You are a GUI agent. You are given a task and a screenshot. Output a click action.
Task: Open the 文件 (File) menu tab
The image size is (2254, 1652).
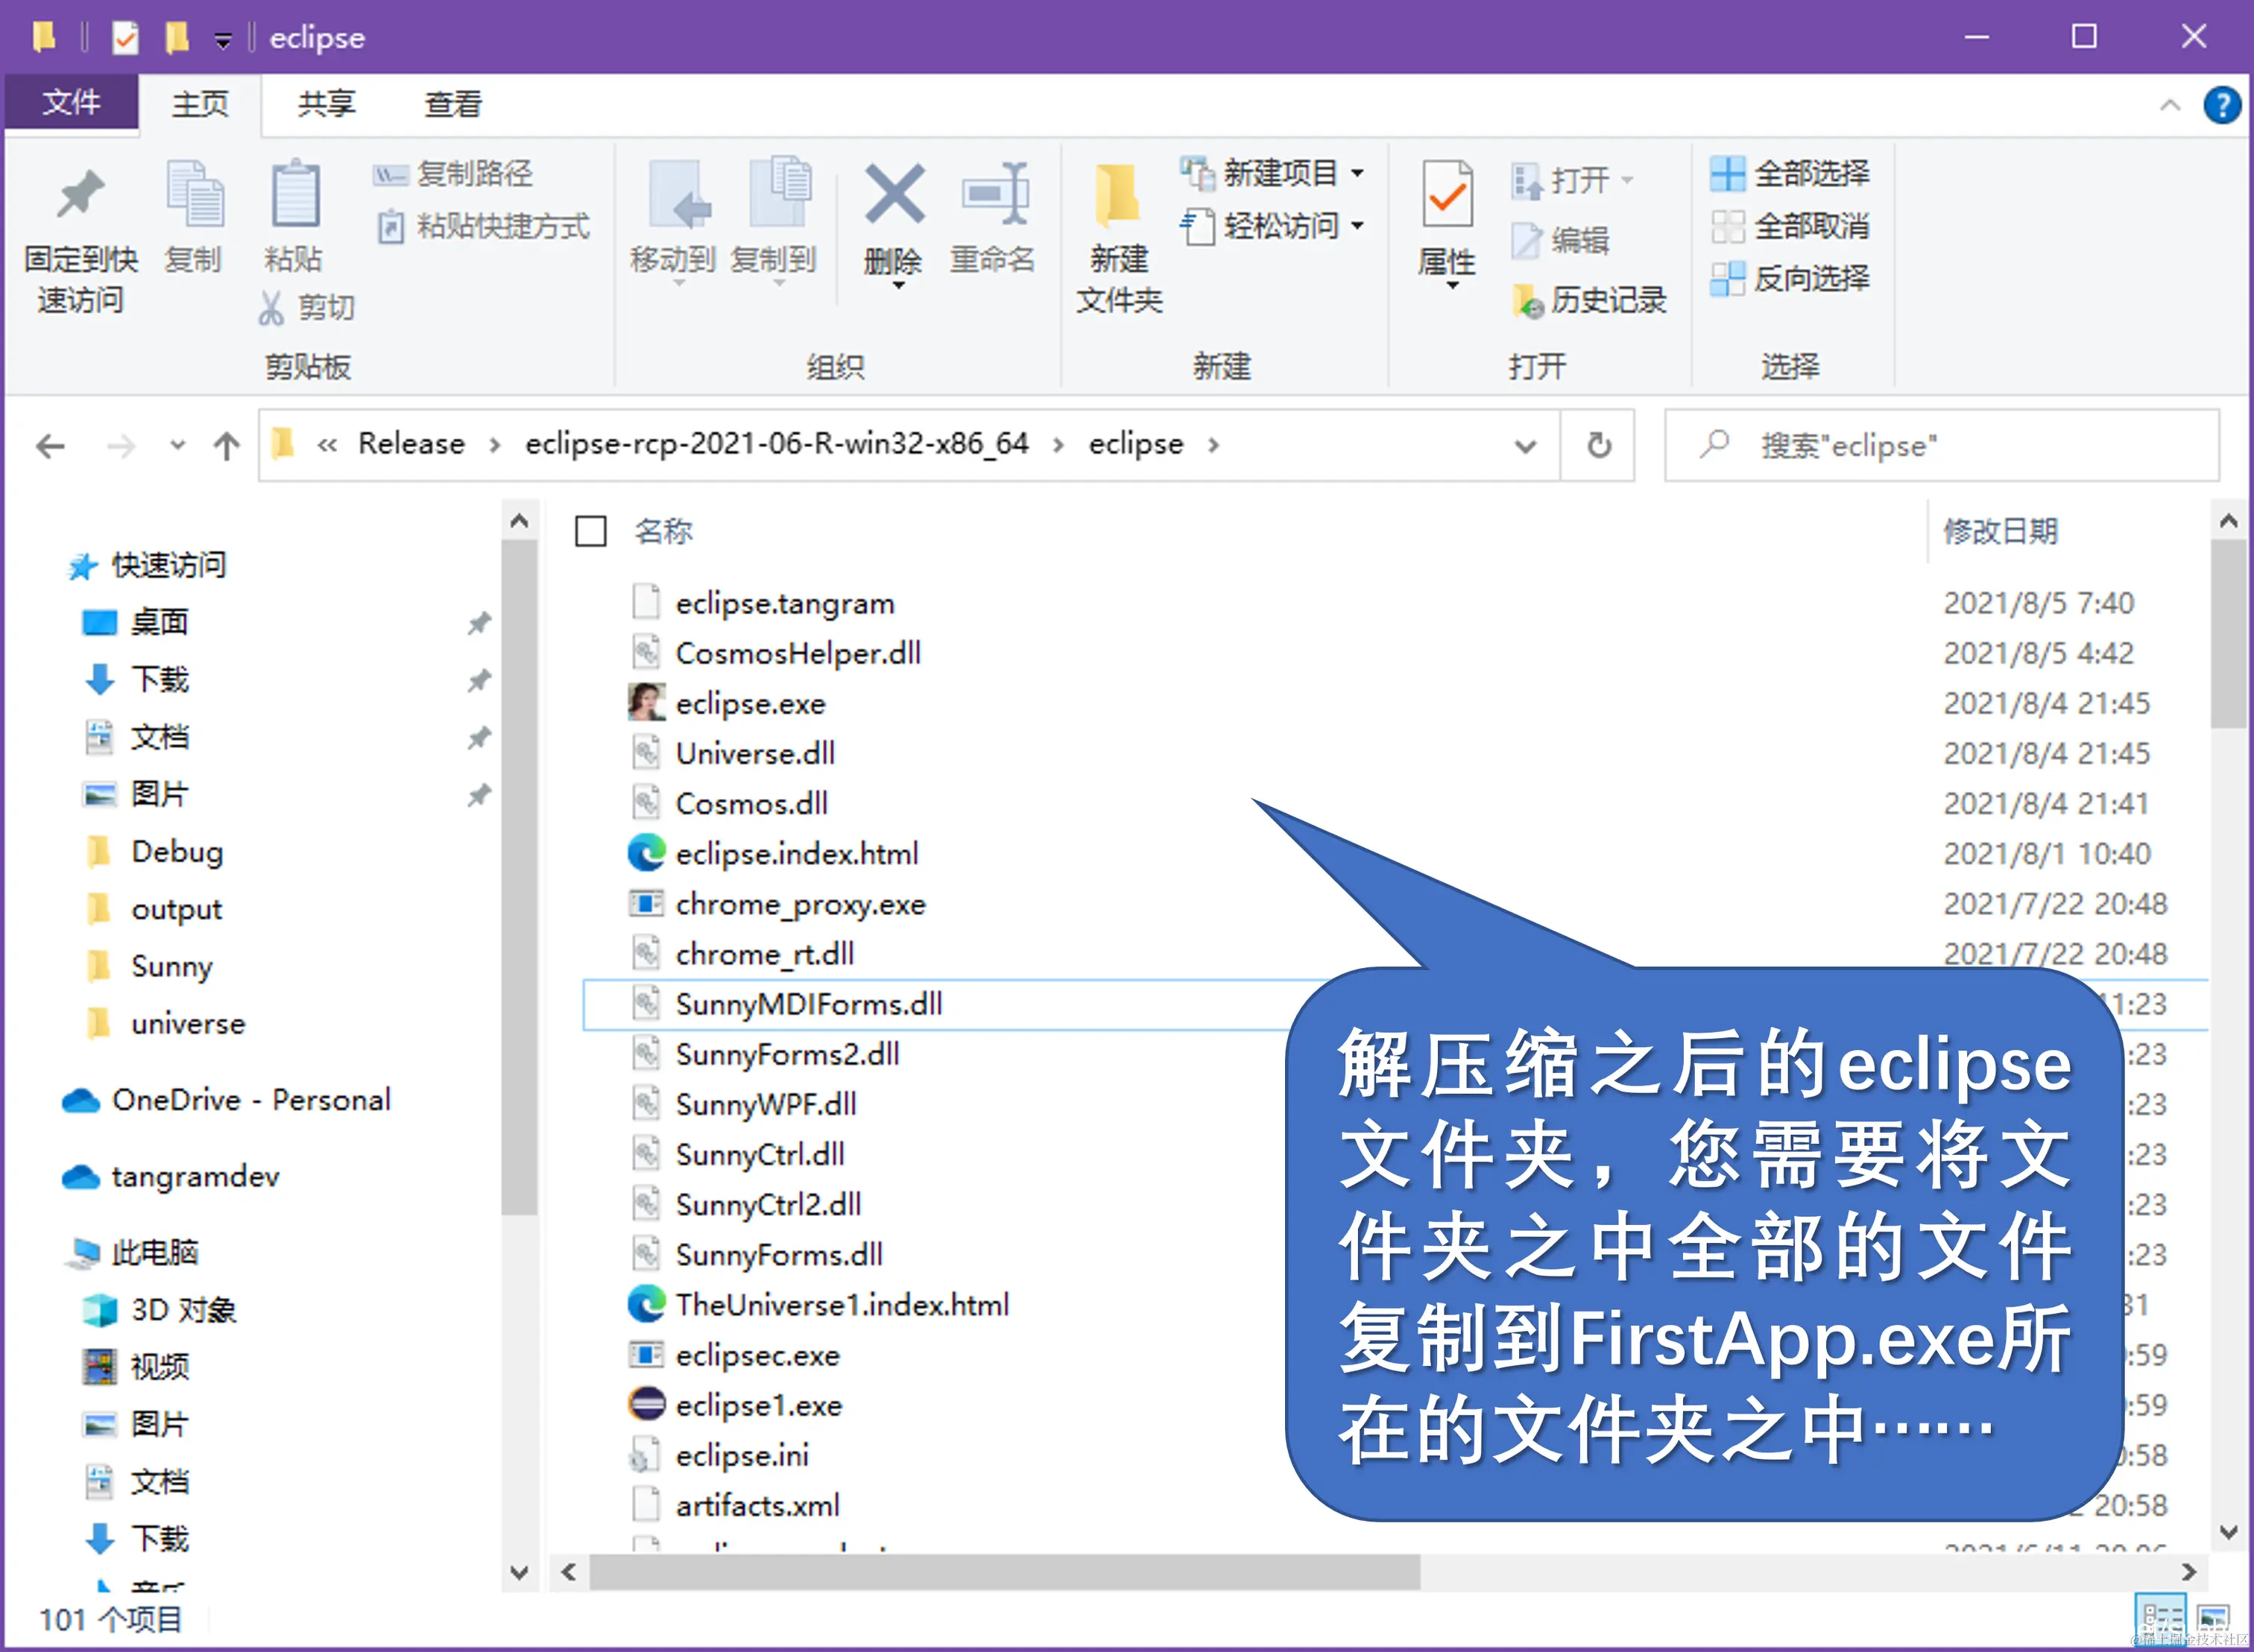[x=71, y=102]
